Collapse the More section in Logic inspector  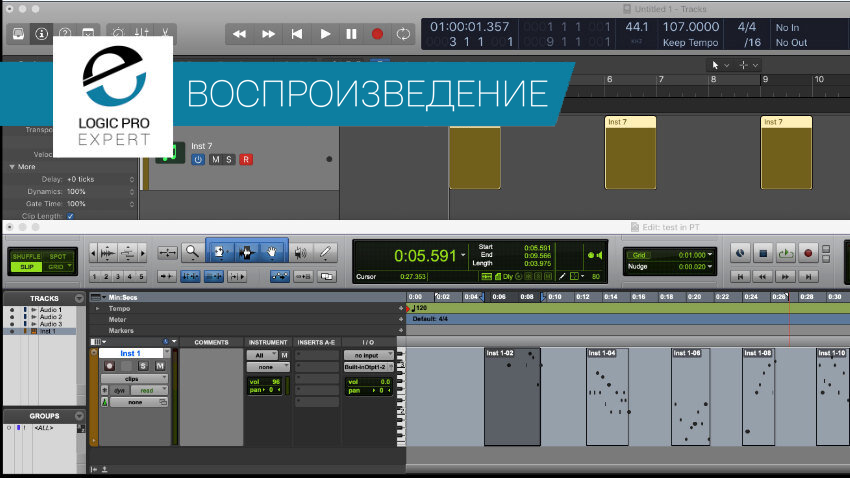tap(12, 167)
